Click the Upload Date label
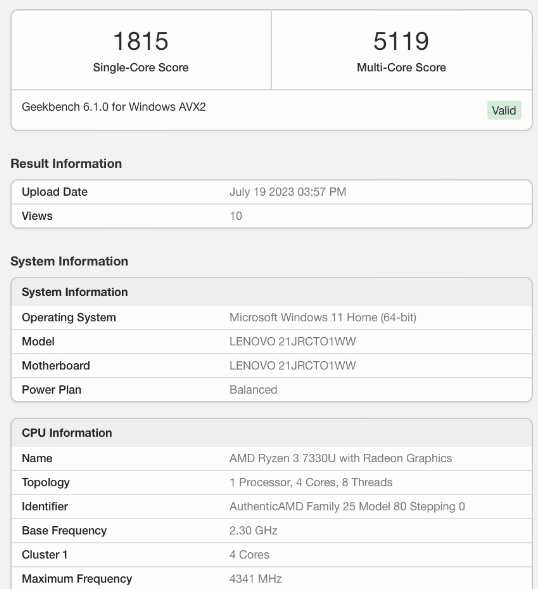Screen dimensions: 538x589 tap(54, 192)
